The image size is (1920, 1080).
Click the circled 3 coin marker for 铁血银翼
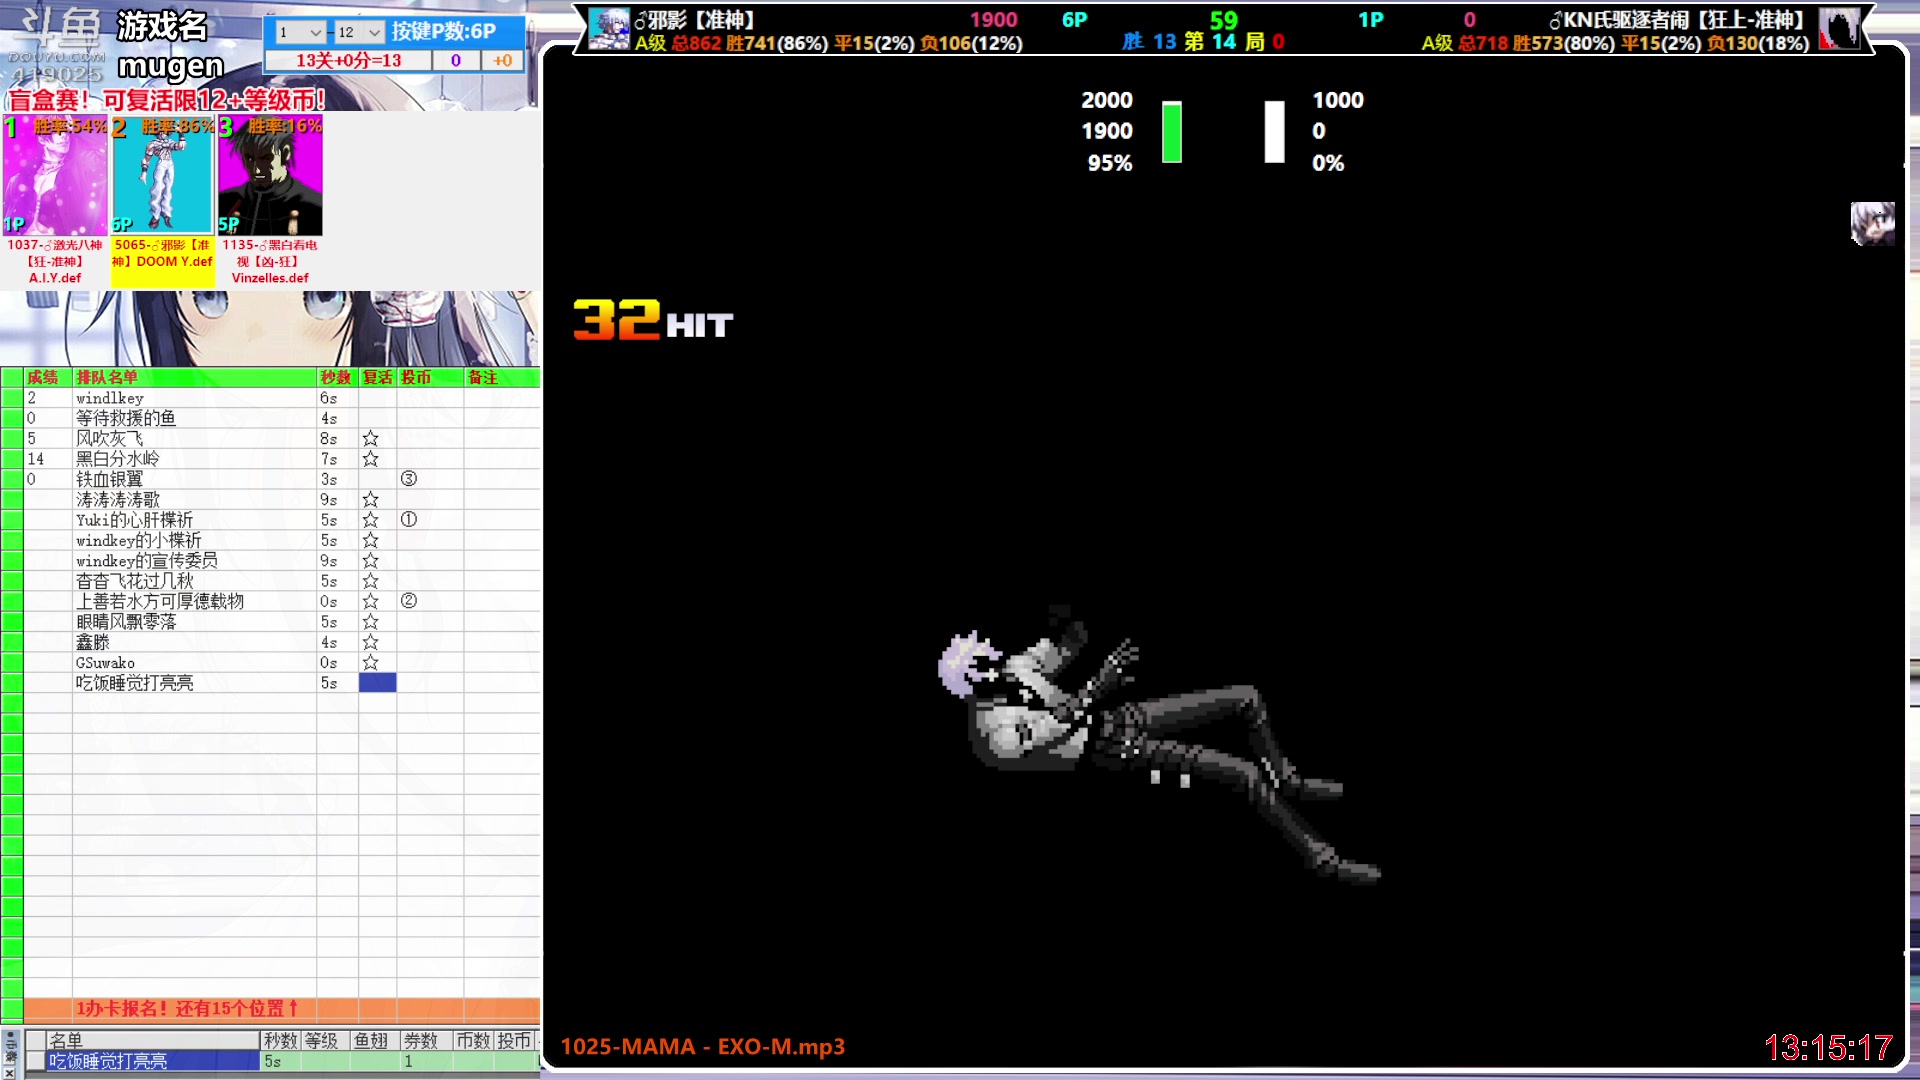[408, 479]
